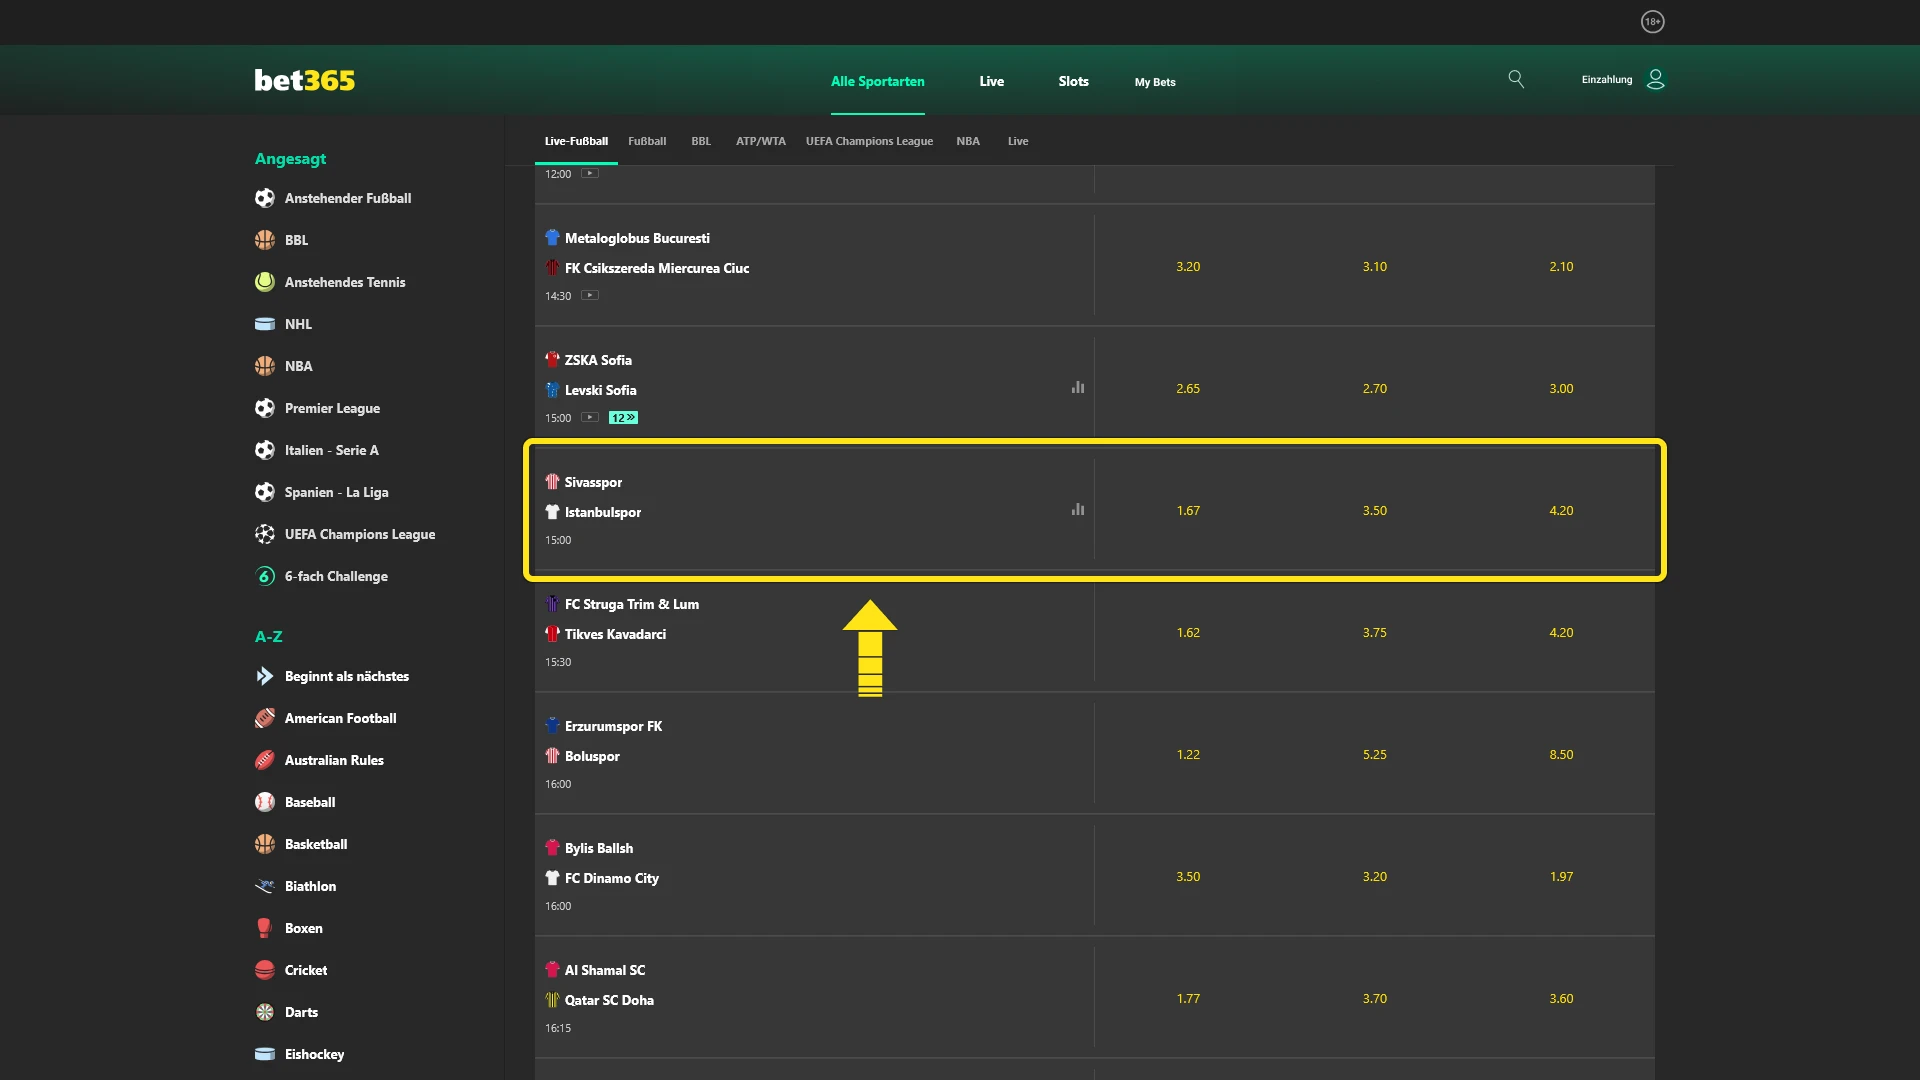Select the Biathlon icon in the sidebar
Viewport: 1920px width, 1080px height.
[x=264, y=886]
